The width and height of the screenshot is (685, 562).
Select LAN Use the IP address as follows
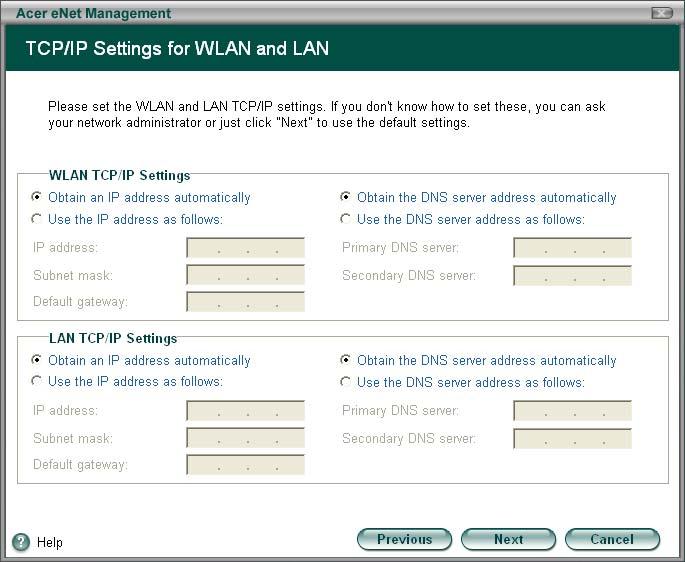[x=37, y=381]
